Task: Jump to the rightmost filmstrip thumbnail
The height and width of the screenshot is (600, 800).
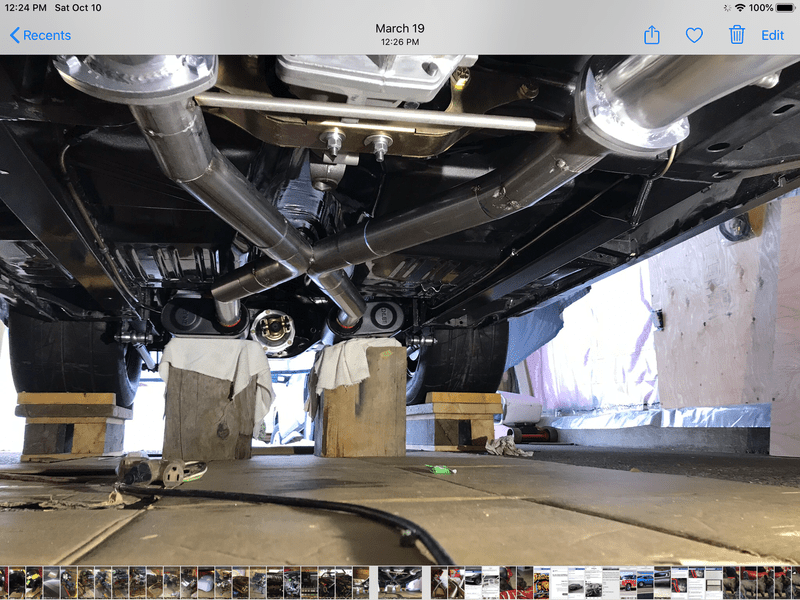Action: (794, 582)
